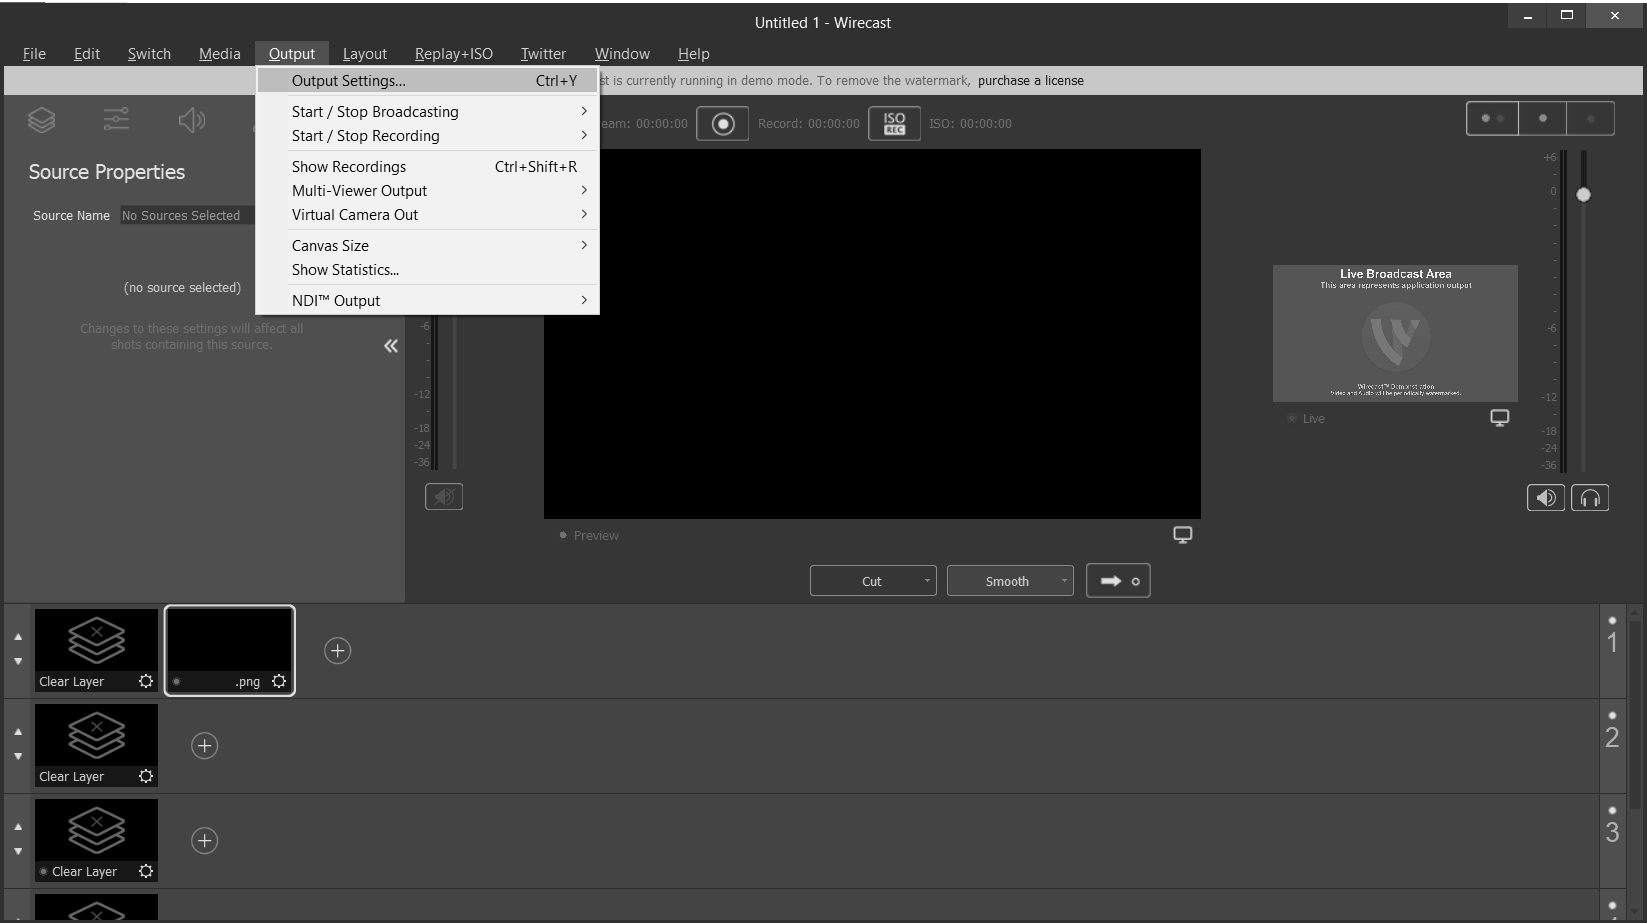Mute the master audio output speaker icon
The image size is (1647, 923).
click(x=1545, y=497)
